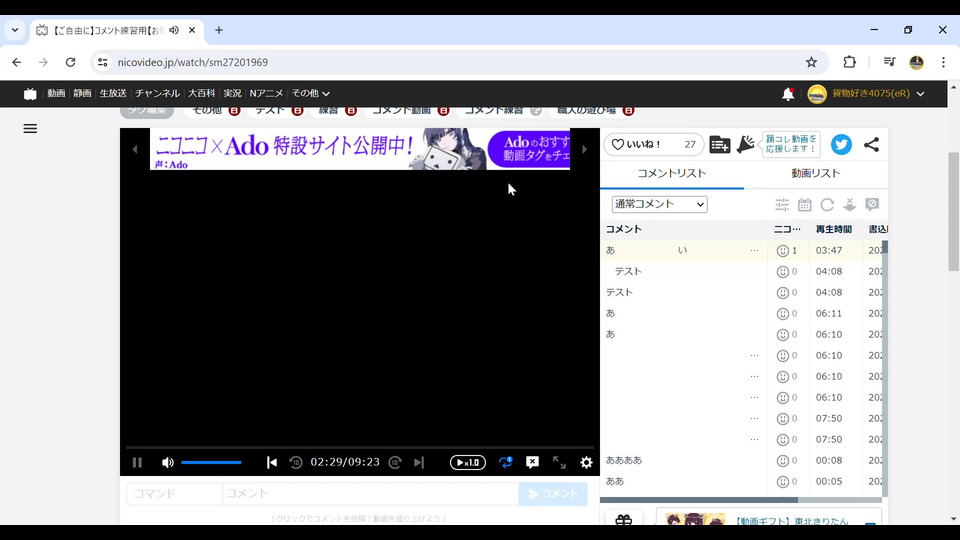Reload comment list icon
960x540 pixels.
click(827, 204)
